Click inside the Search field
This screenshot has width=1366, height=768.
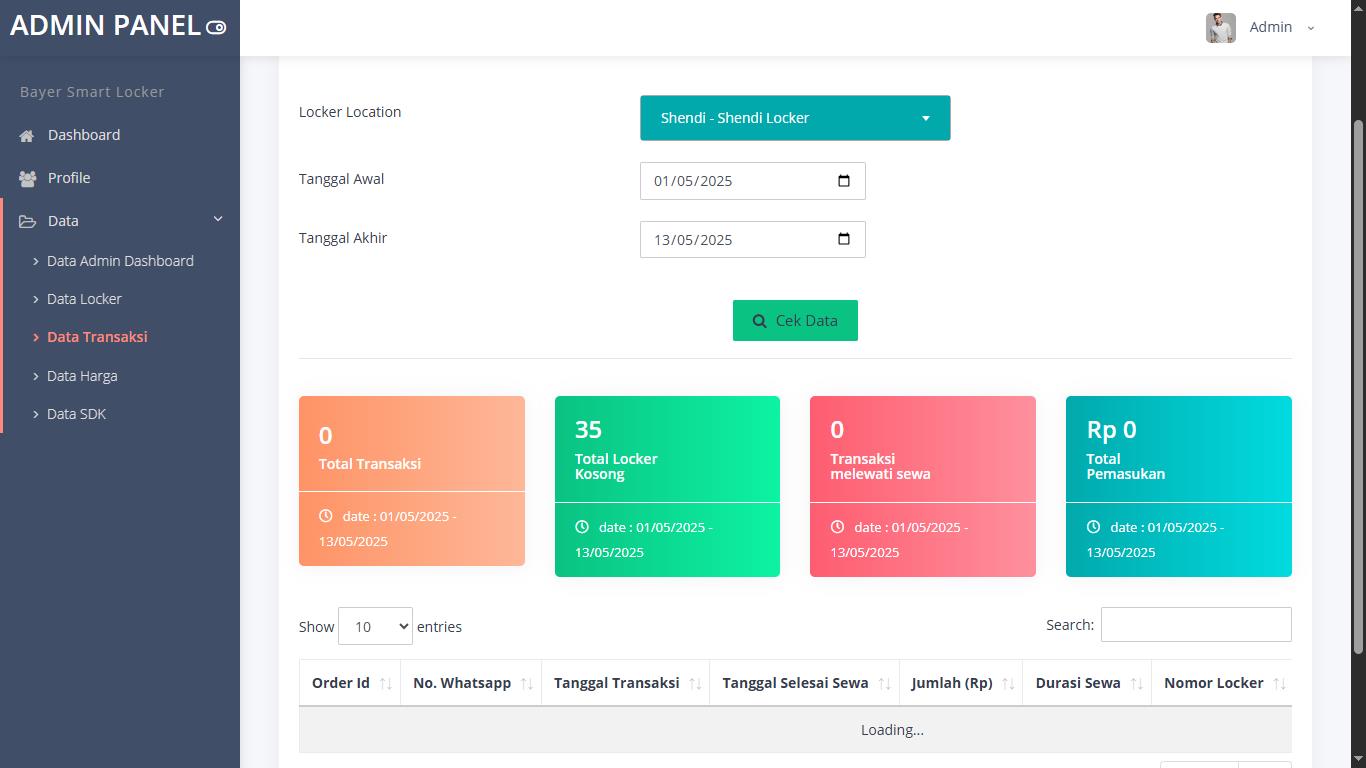click(1195, 624)
